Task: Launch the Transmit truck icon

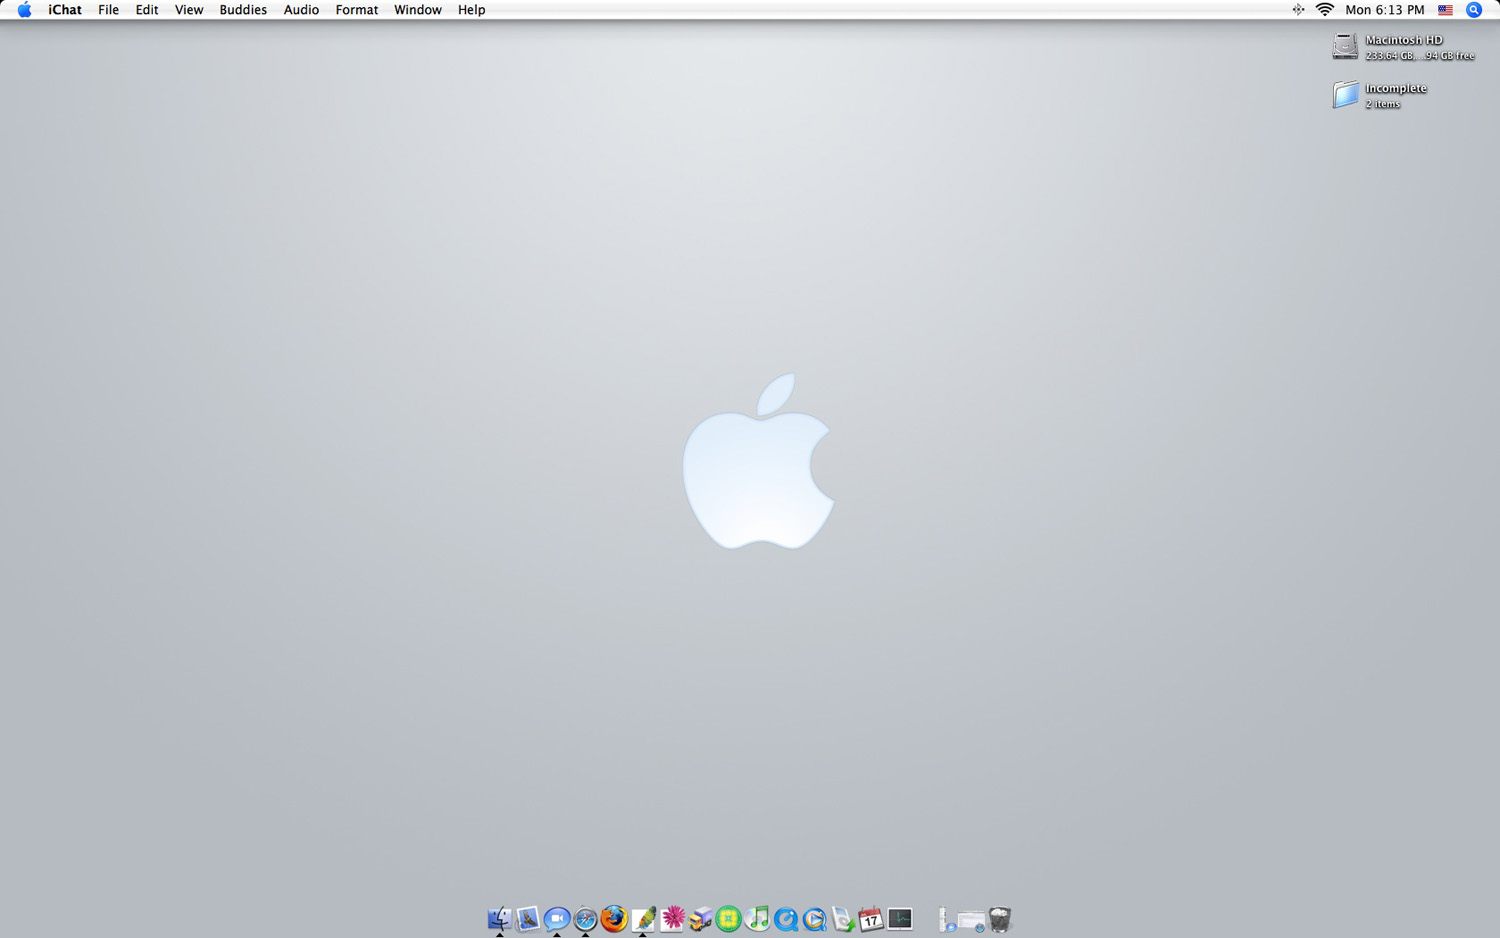Action: coord(700,919)
